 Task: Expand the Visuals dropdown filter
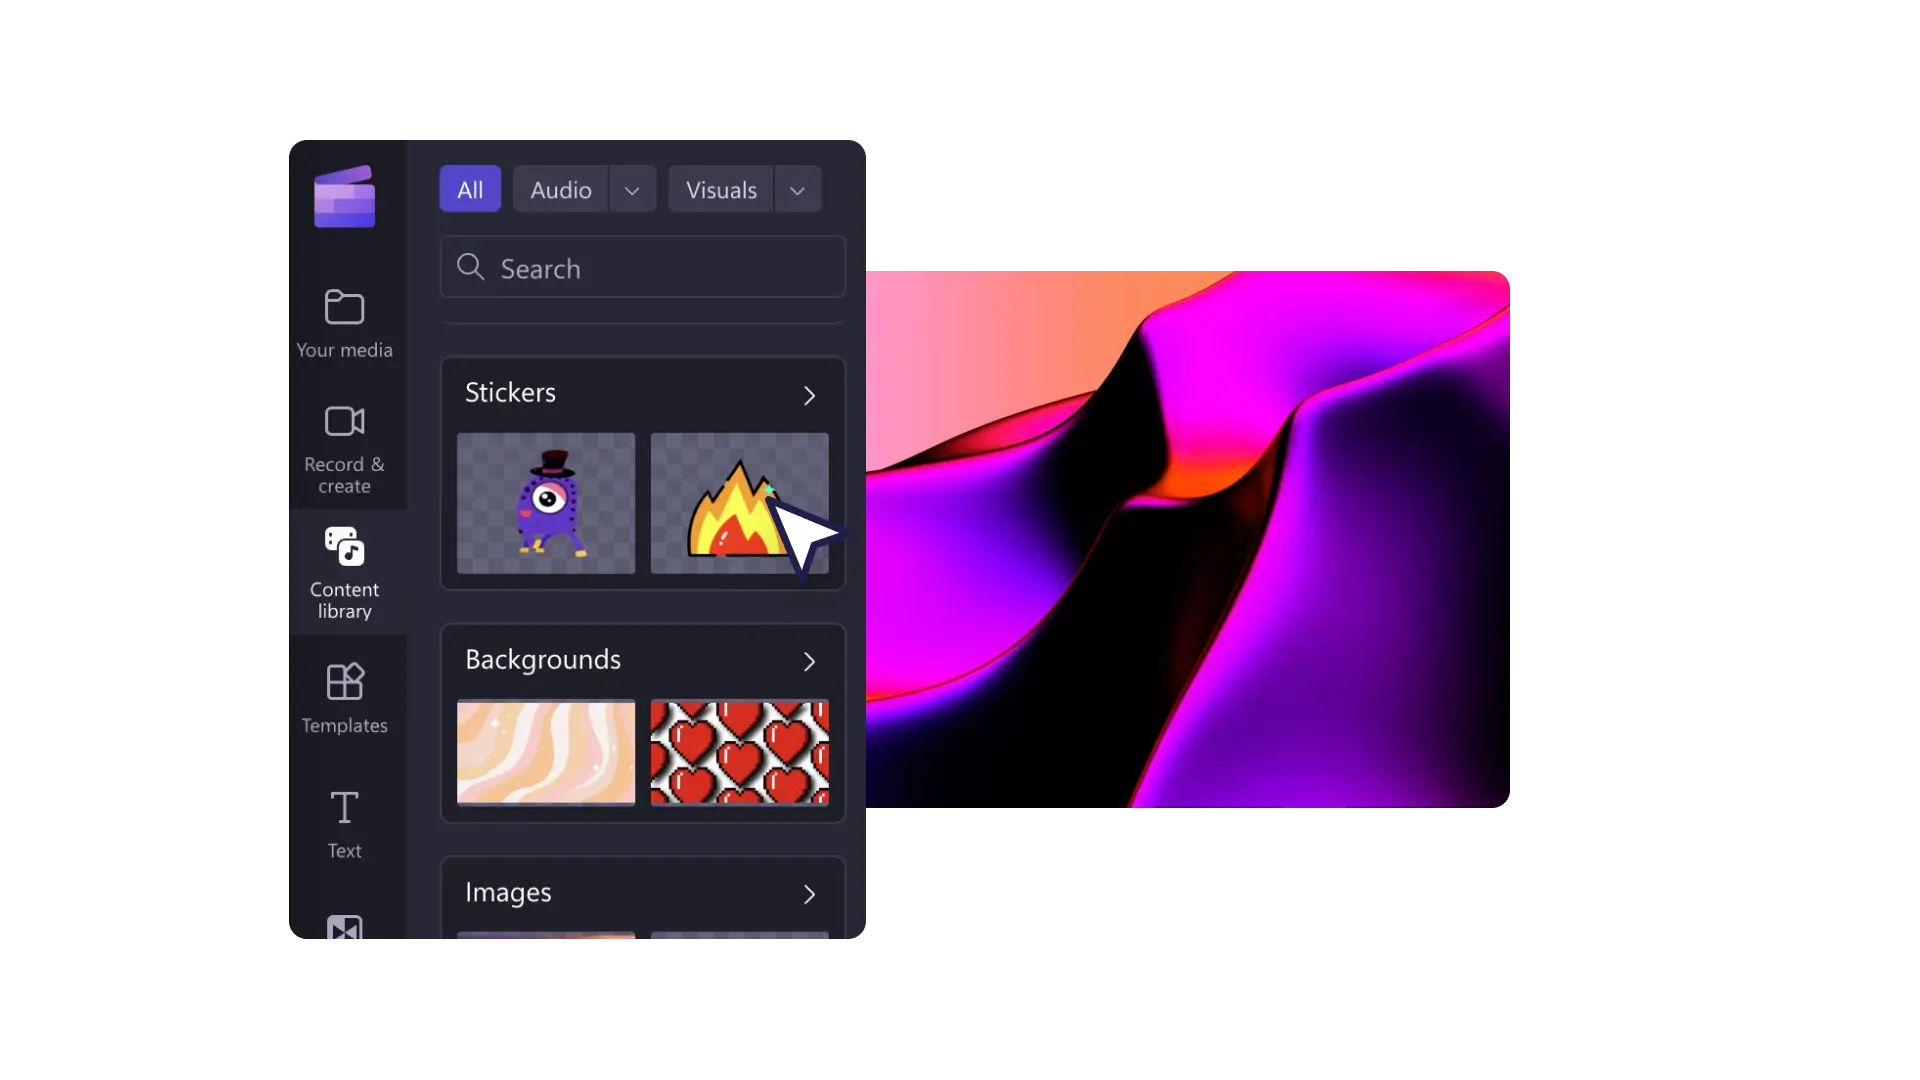pyautogui.click(x=796, y=189)
